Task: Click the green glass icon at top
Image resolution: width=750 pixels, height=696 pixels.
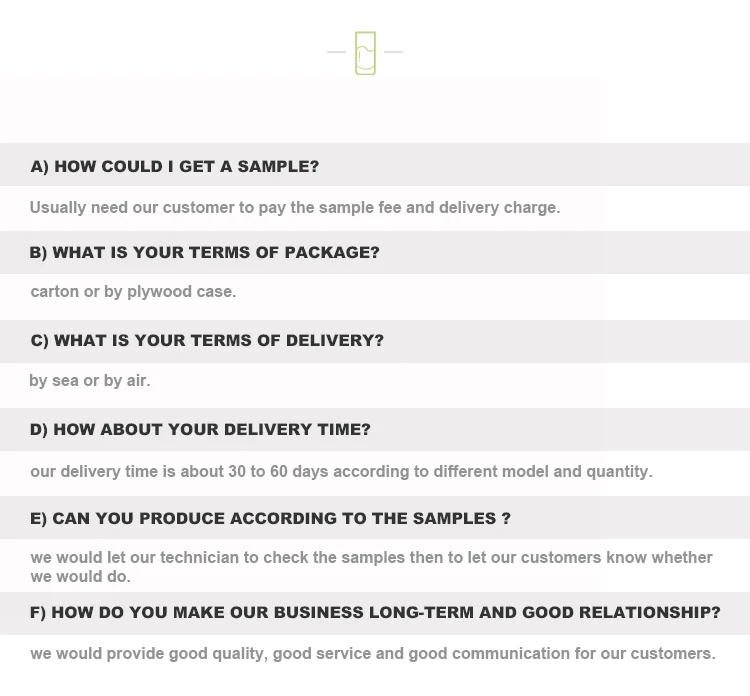Action: click(x=365, y=53)
